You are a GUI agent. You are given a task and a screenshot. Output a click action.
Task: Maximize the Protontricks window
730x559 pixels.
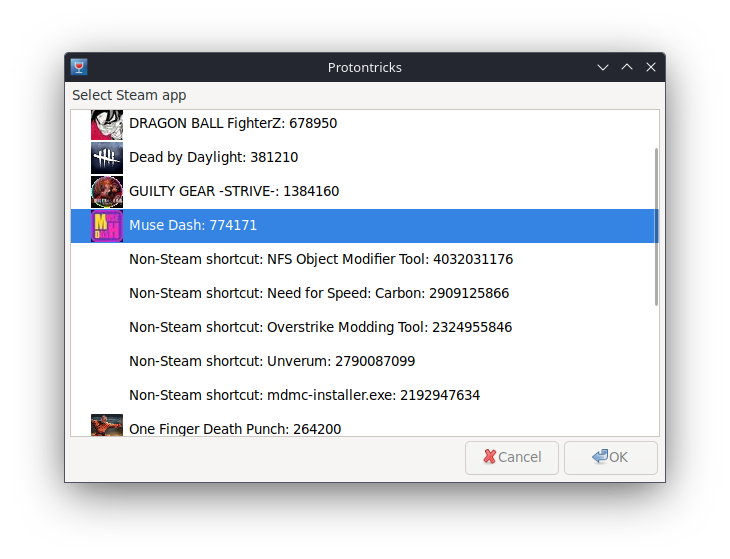point(627,67)
